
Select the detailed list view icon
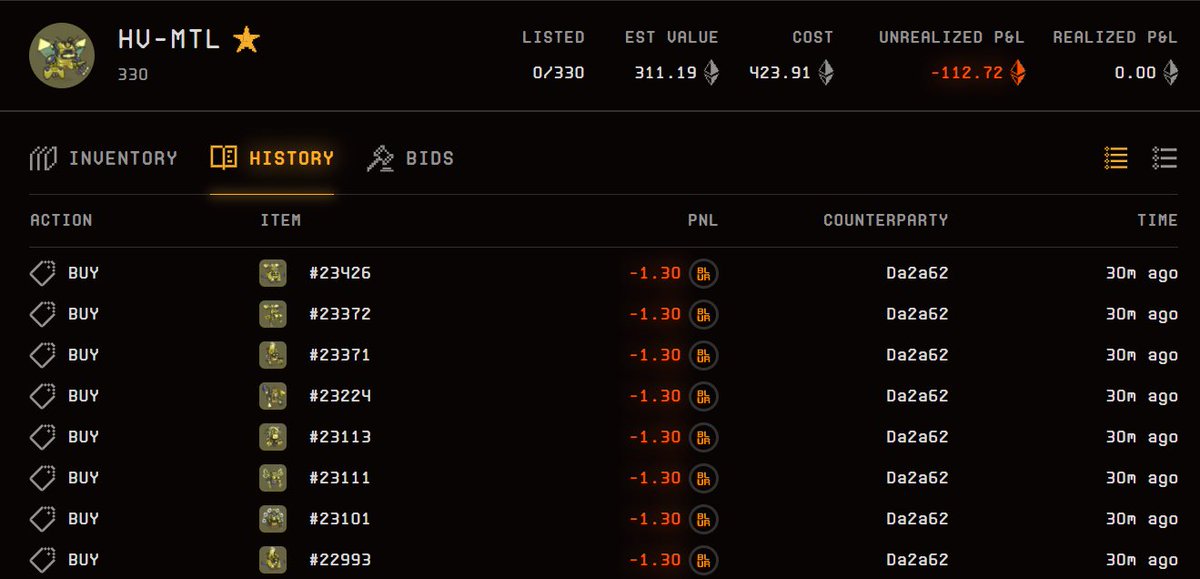[1164, 158]
